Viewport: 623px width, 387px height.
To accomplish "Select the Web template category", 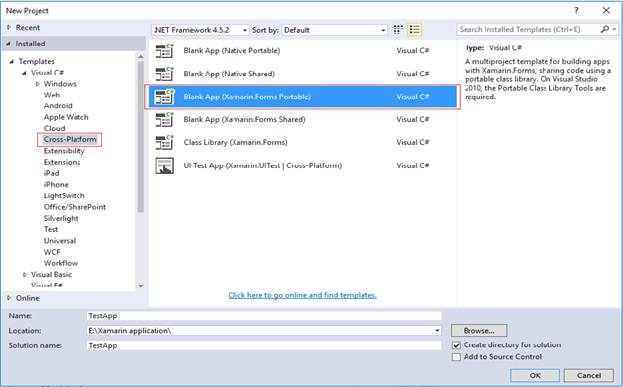I will 52,95.
